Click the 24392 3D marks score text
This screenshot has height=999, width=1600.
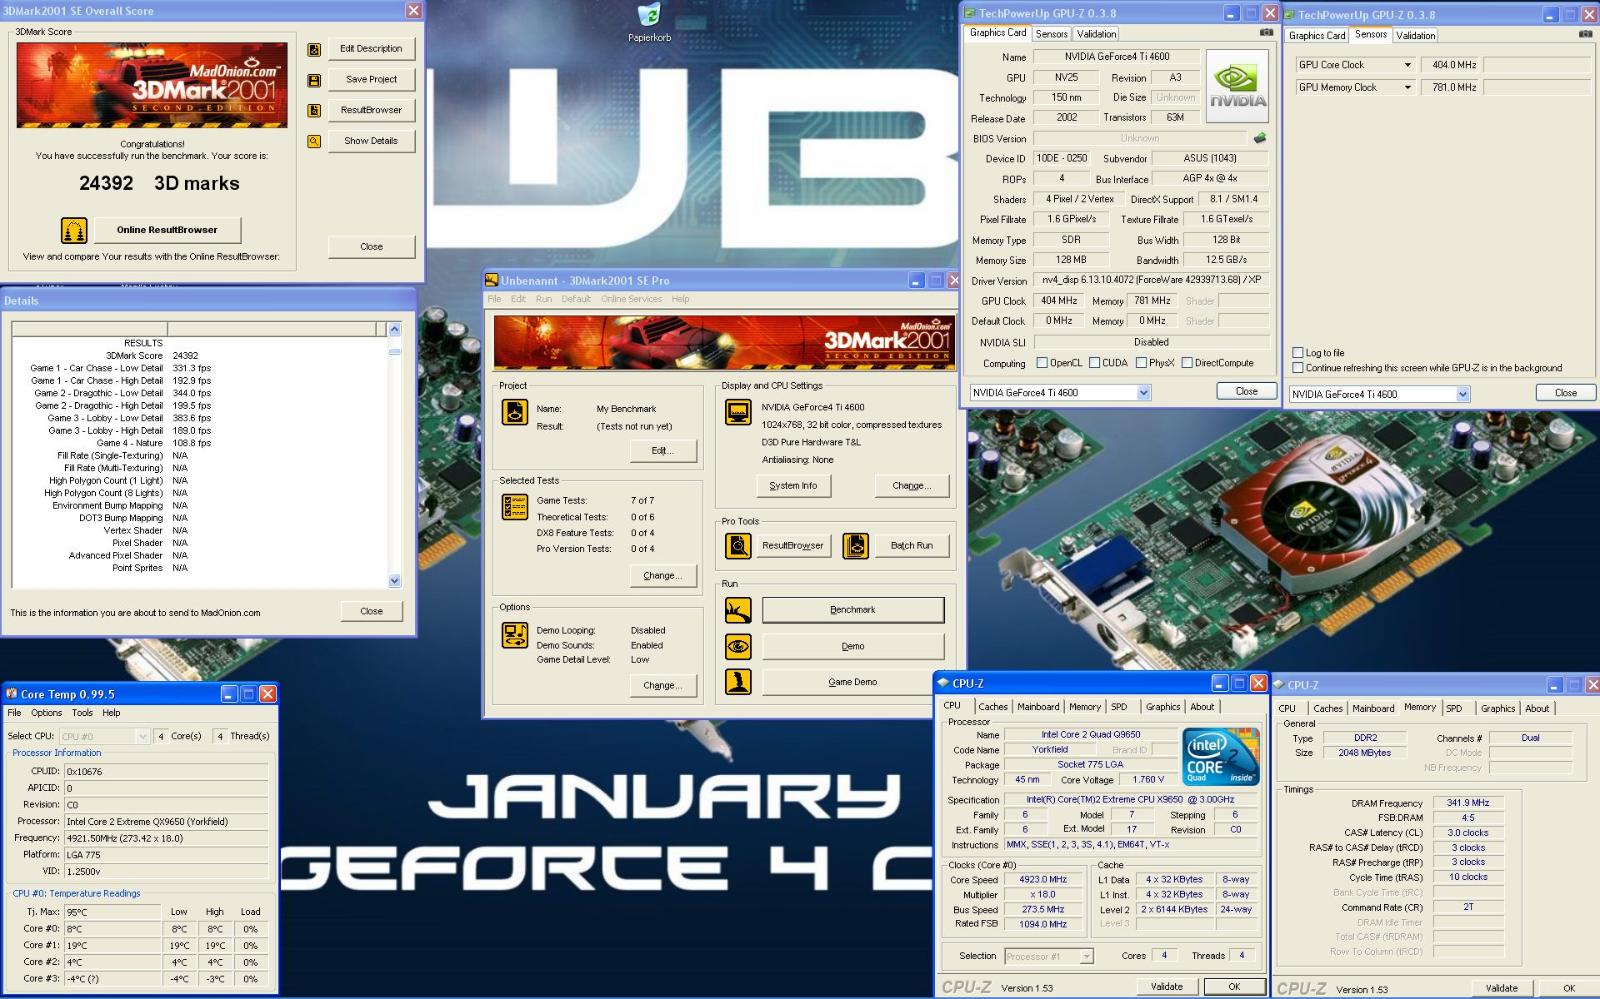(159, 183)
